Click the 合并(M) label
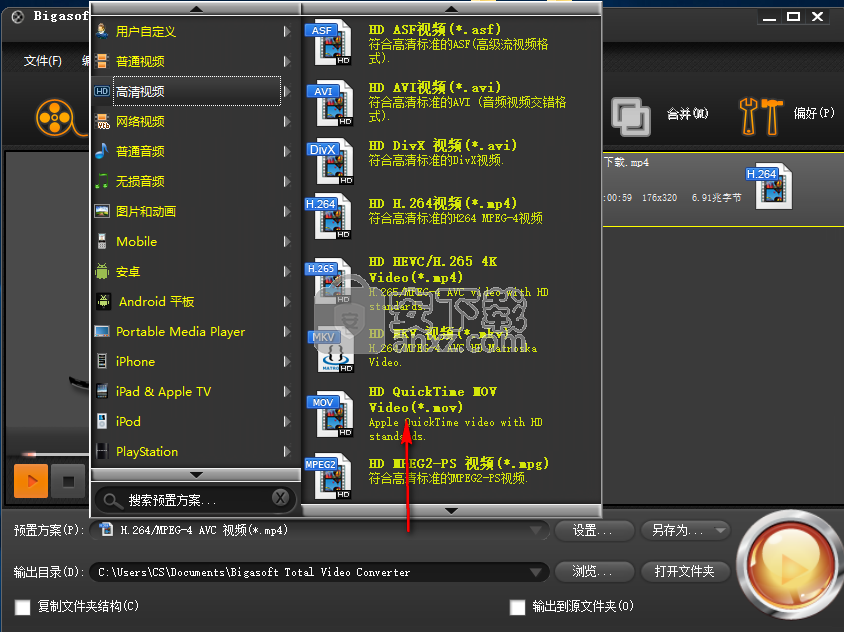This screenshot has height=632, width=844. pos(687,114)
